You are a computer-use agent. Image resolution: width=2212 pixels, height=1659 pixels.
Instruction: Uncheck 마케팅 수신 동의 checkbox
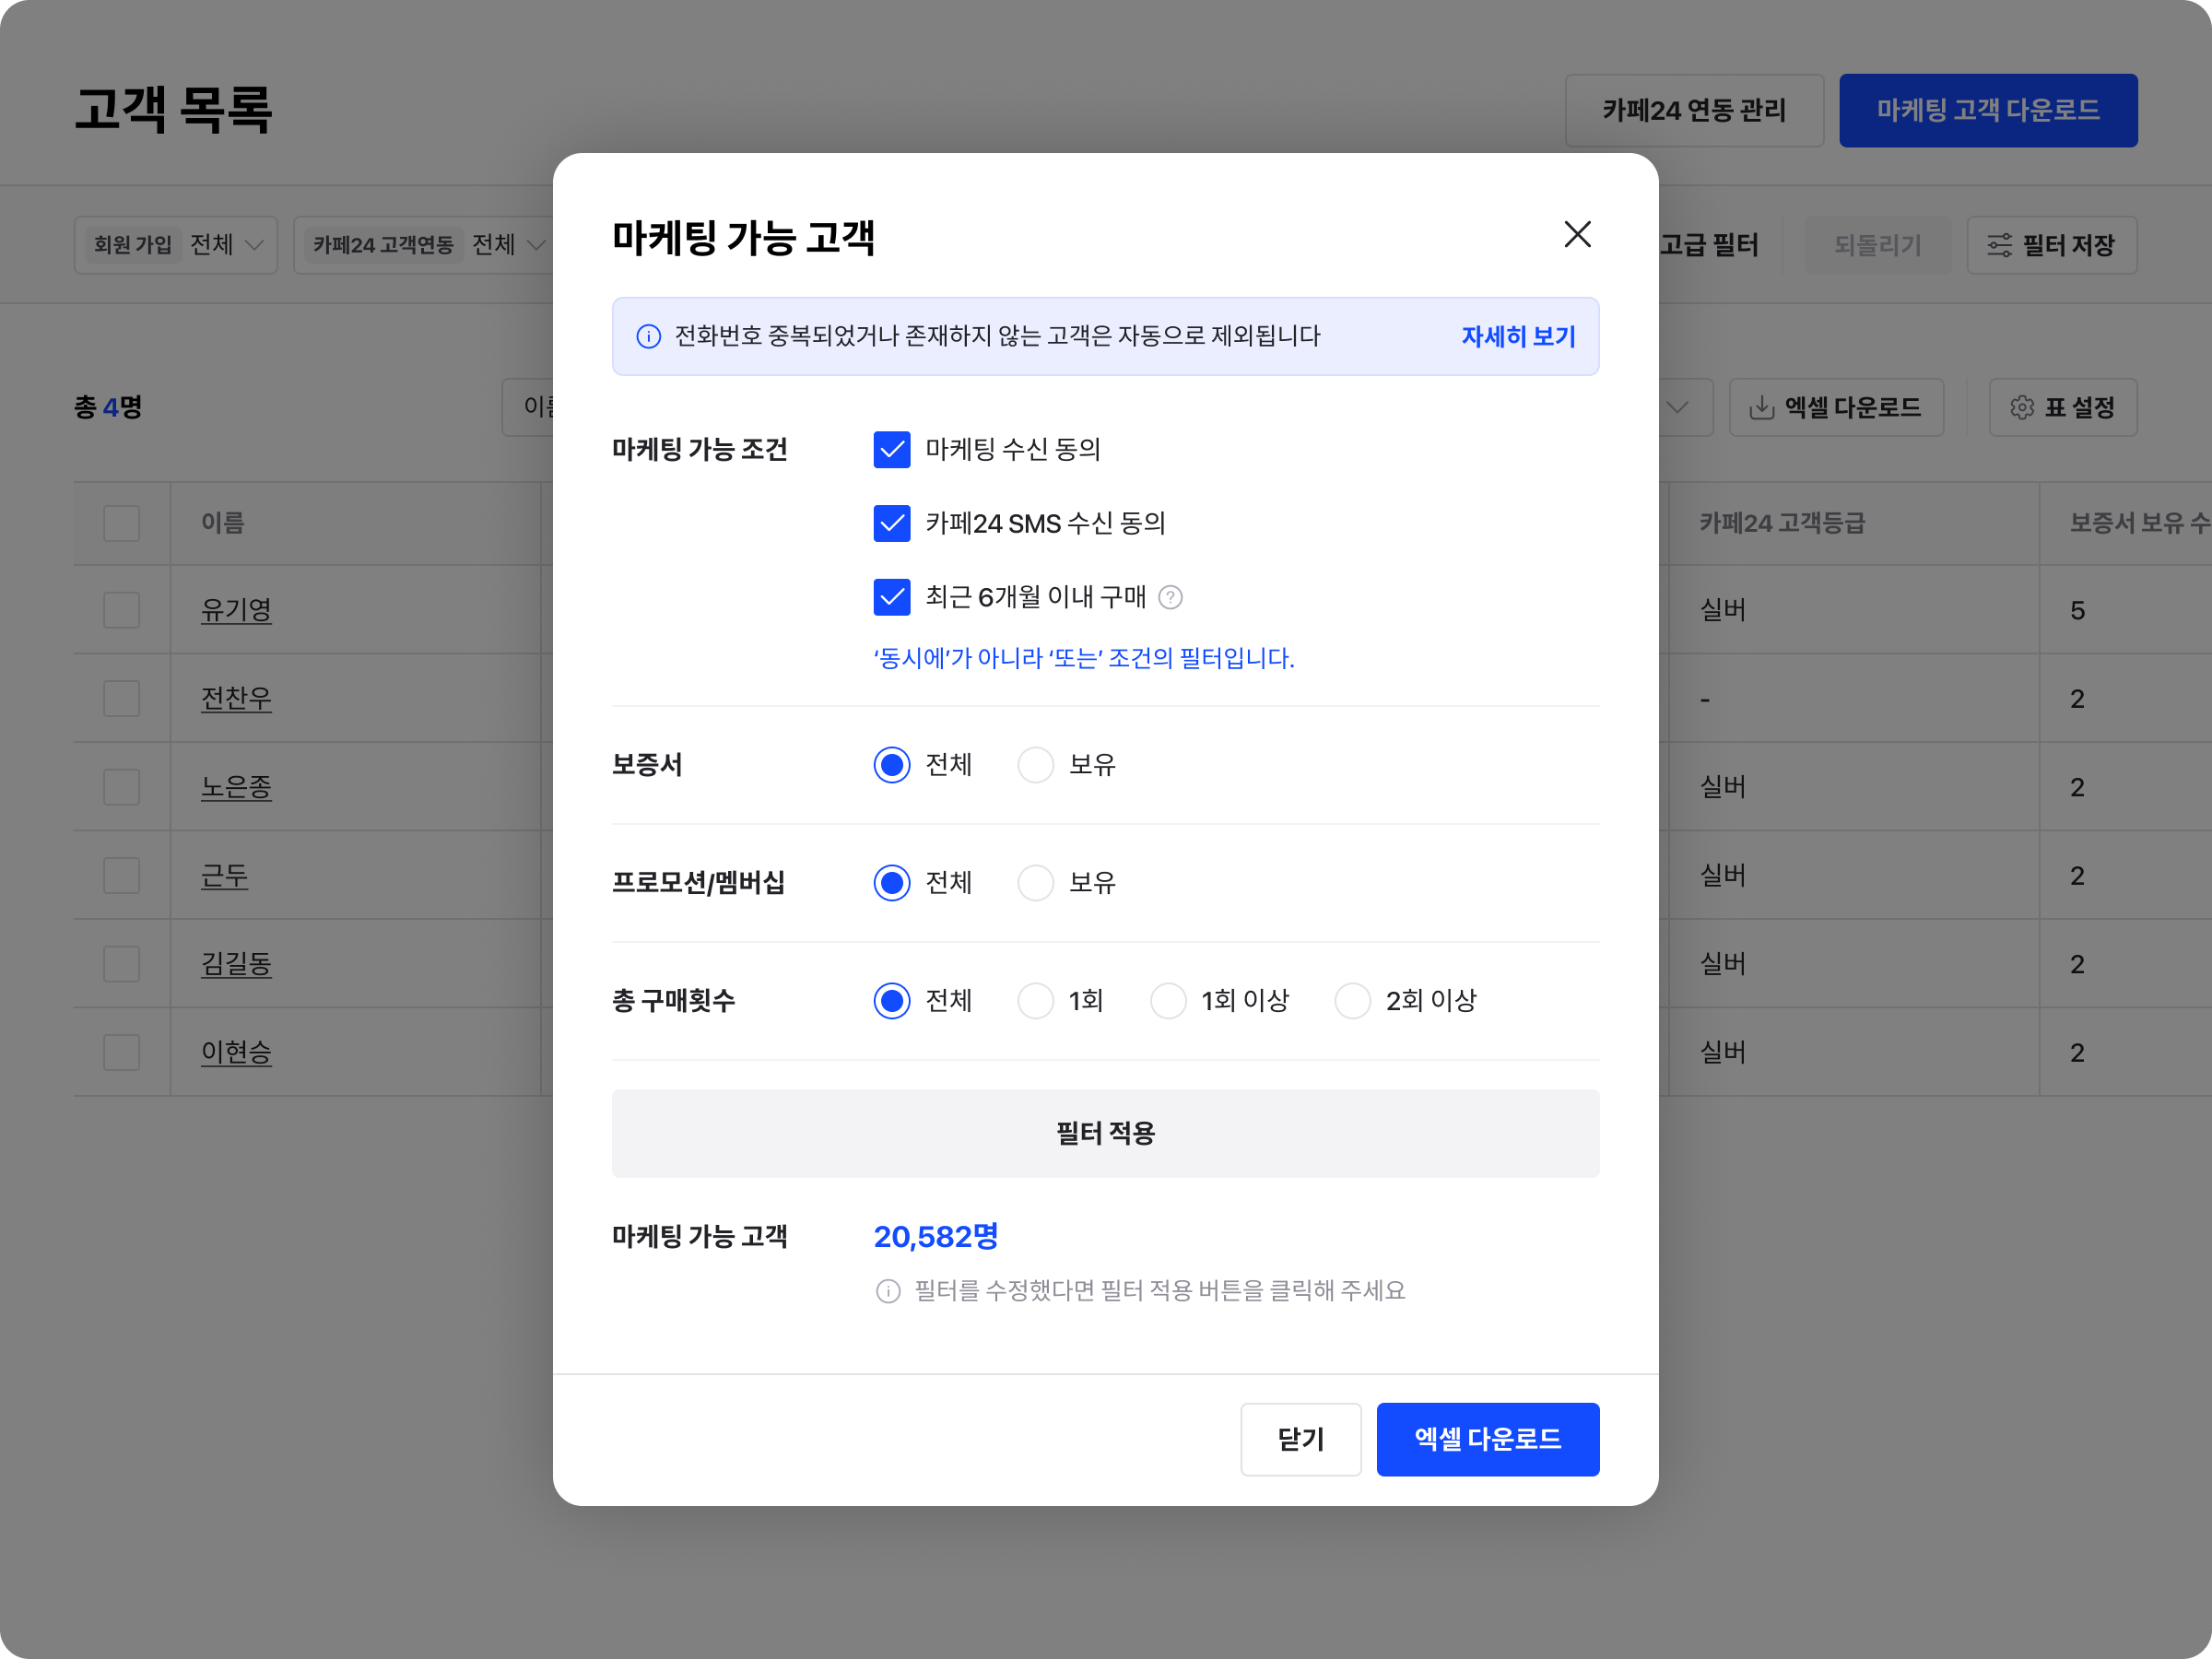coord(891,450)
